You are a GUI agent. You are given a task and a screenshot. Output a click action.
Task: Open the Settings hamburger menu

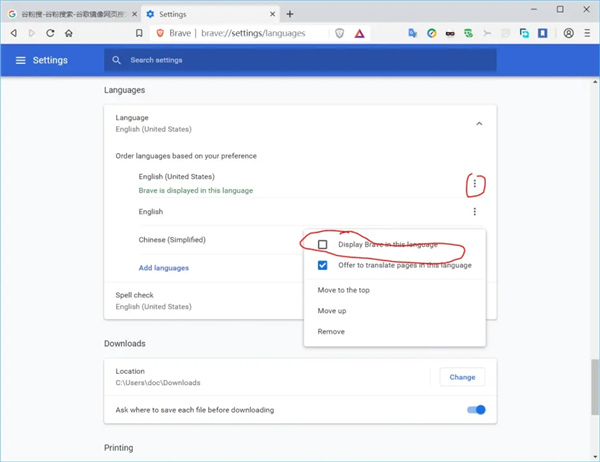pos(20,60)
